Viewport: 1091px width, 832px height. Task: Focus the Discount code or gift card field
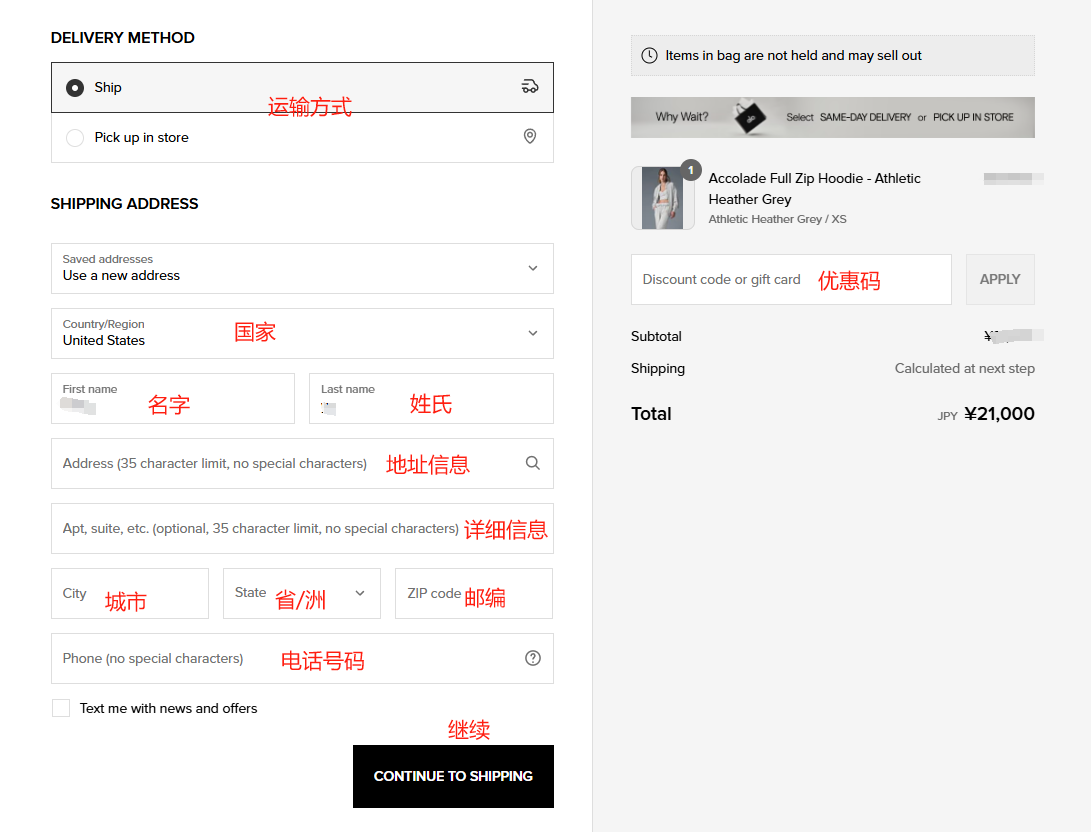(x=790, y=279)
